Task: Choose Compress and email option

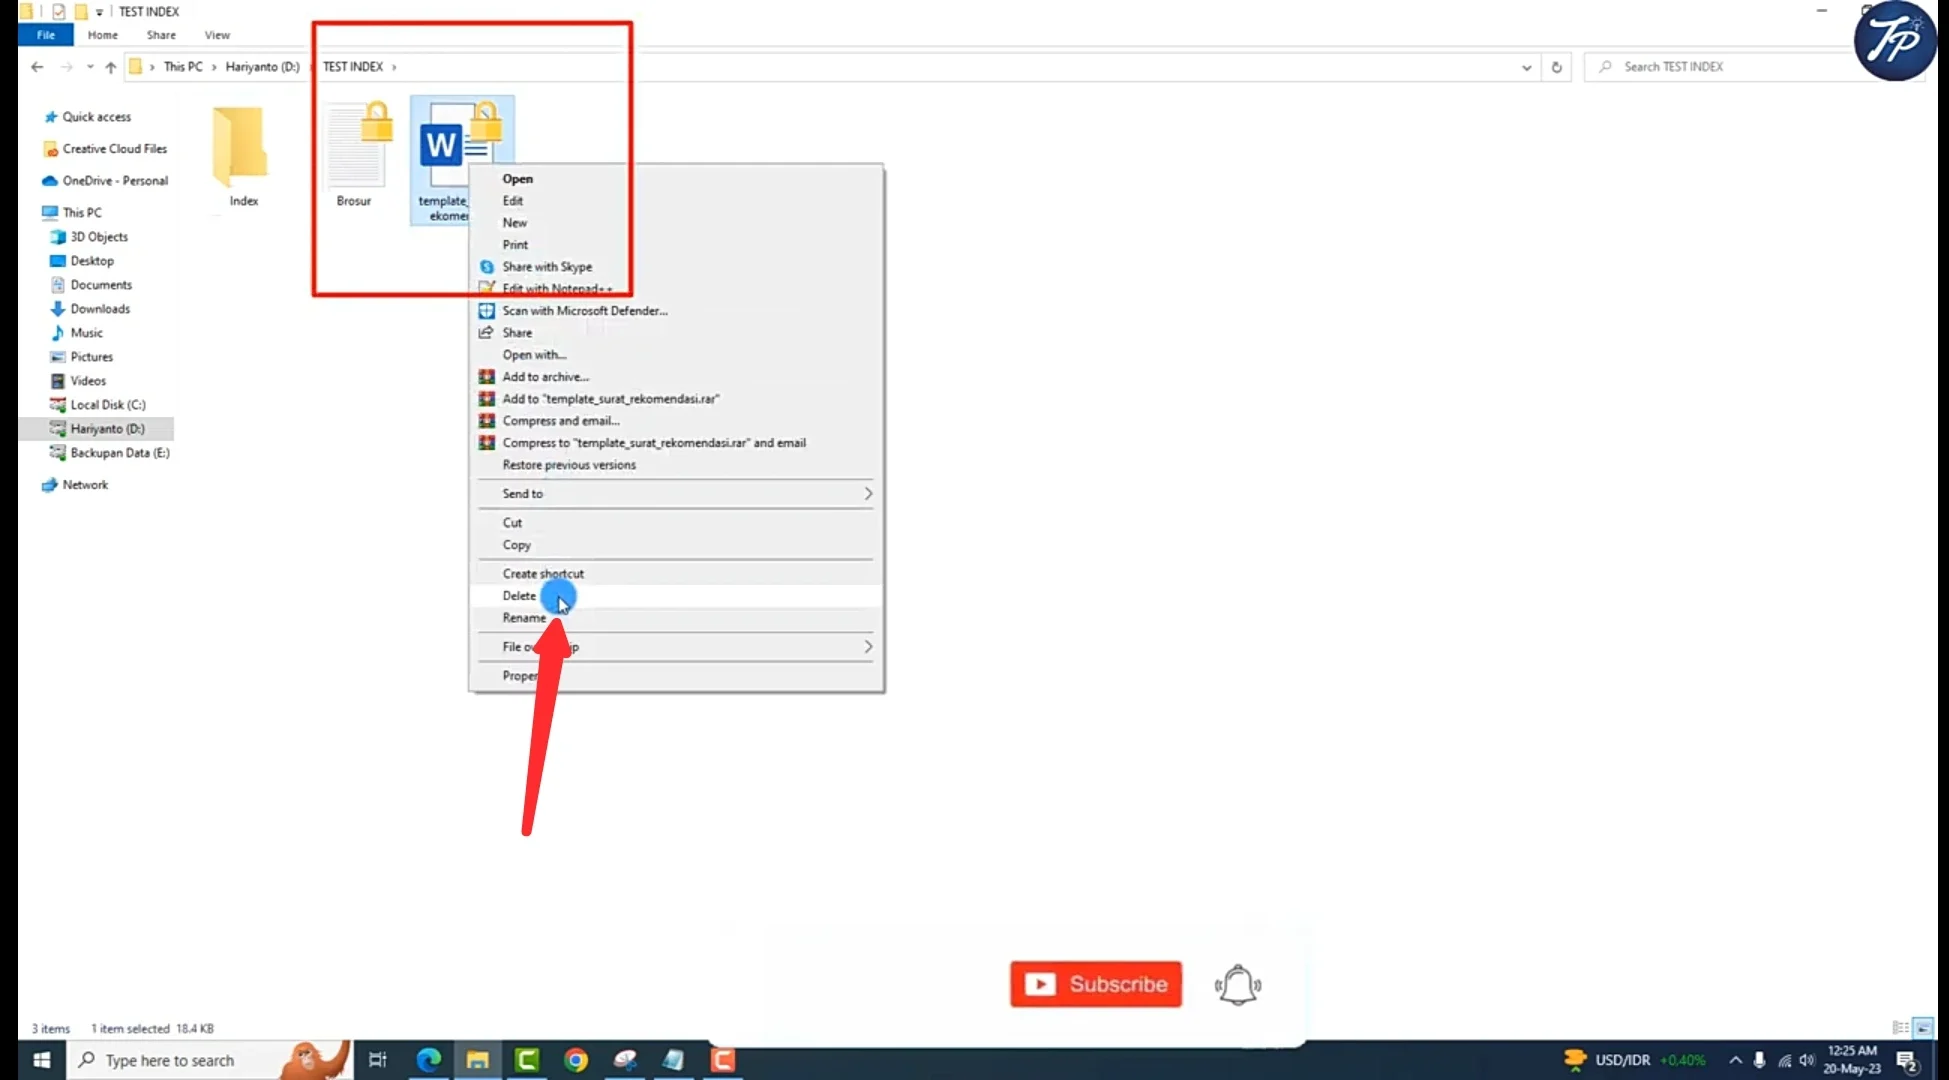Action: coord(560,421)
